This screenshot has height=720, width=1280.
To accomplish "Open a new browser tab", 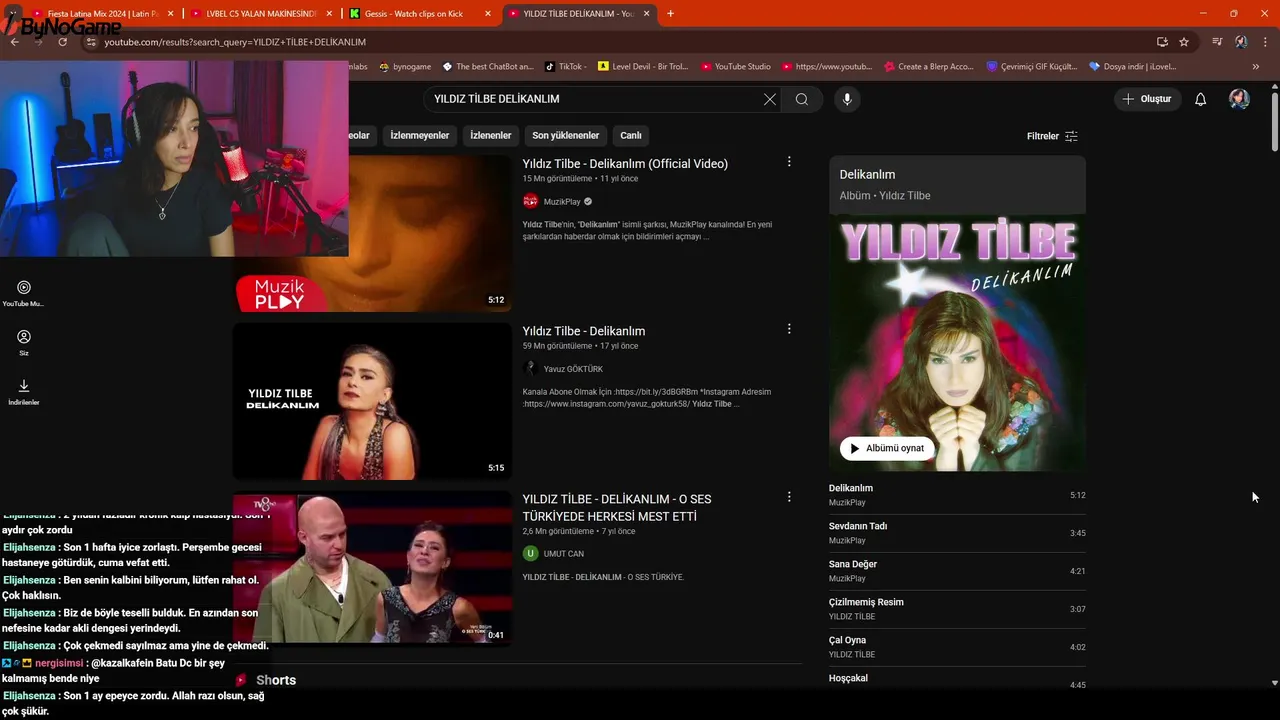I will click(x=670, y=14).
